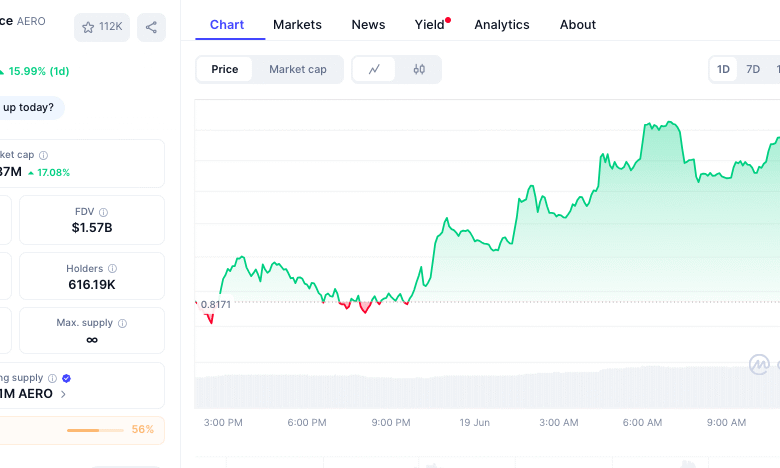This screenshot has height=468, width=780.
Task: Click the 56% supply progress bar
Action: [x=95, y=430]
